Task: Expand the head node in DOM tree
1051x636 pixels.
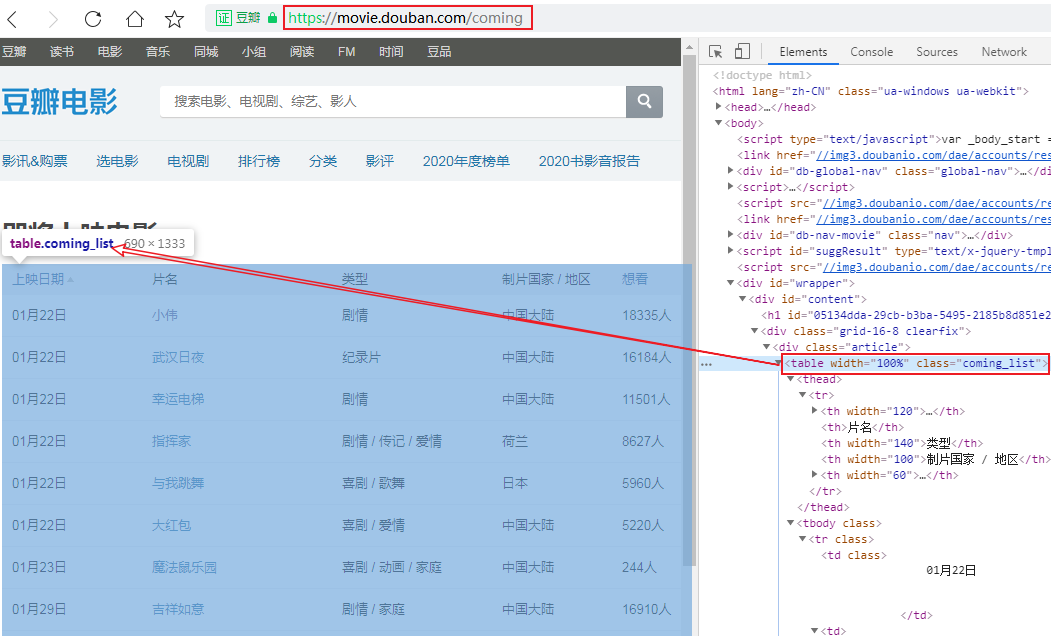Action: (719, 107)
